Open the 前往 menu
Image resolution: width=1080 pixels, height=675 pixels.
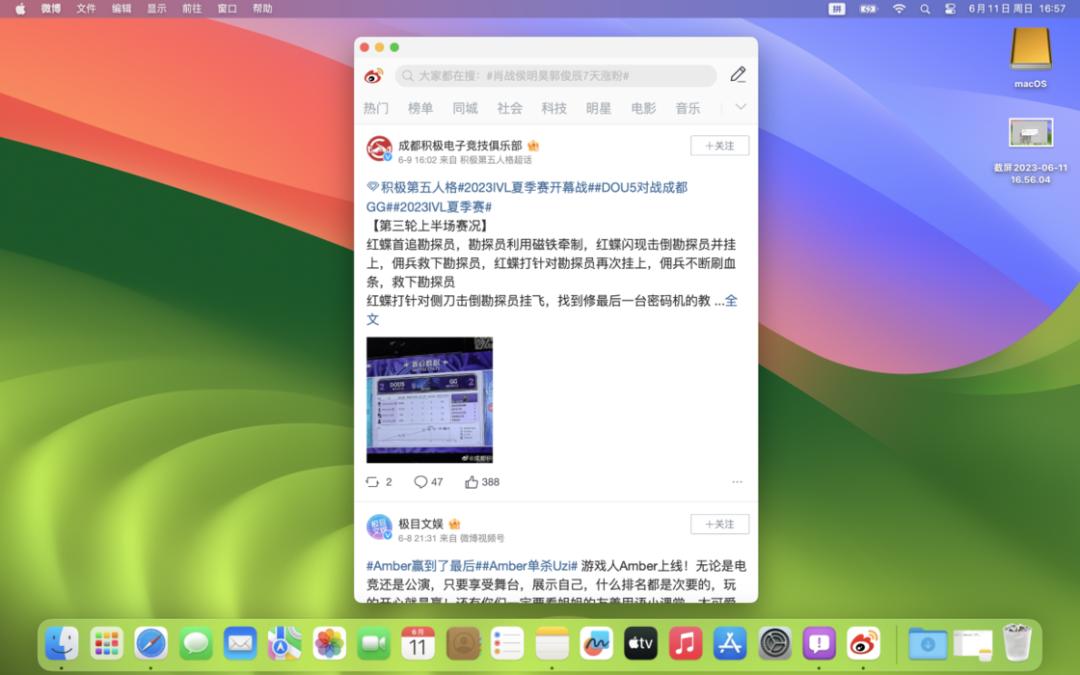(x=192, y=9)
